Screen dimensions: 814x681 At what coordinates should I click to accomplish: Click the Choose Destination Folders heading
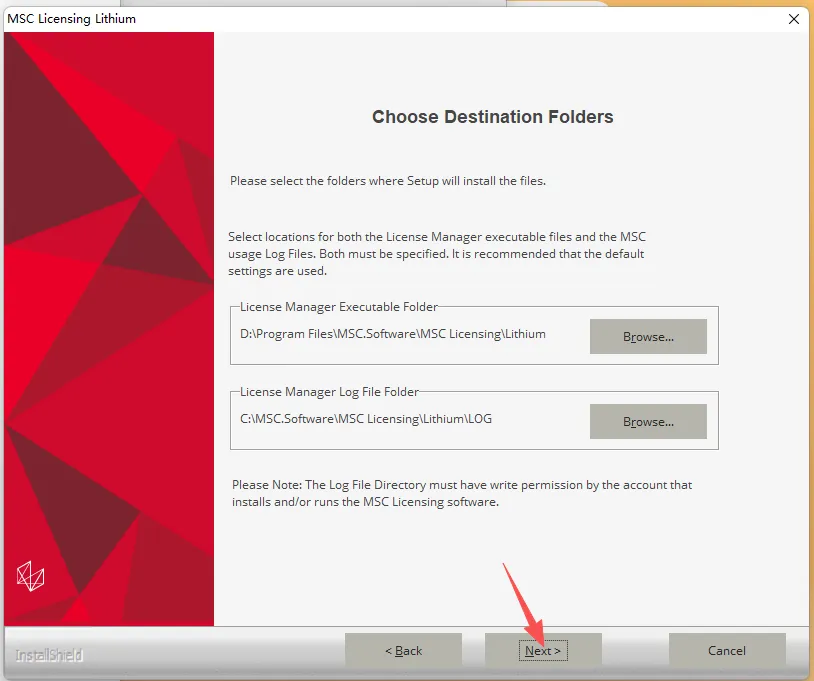(493, 117)
